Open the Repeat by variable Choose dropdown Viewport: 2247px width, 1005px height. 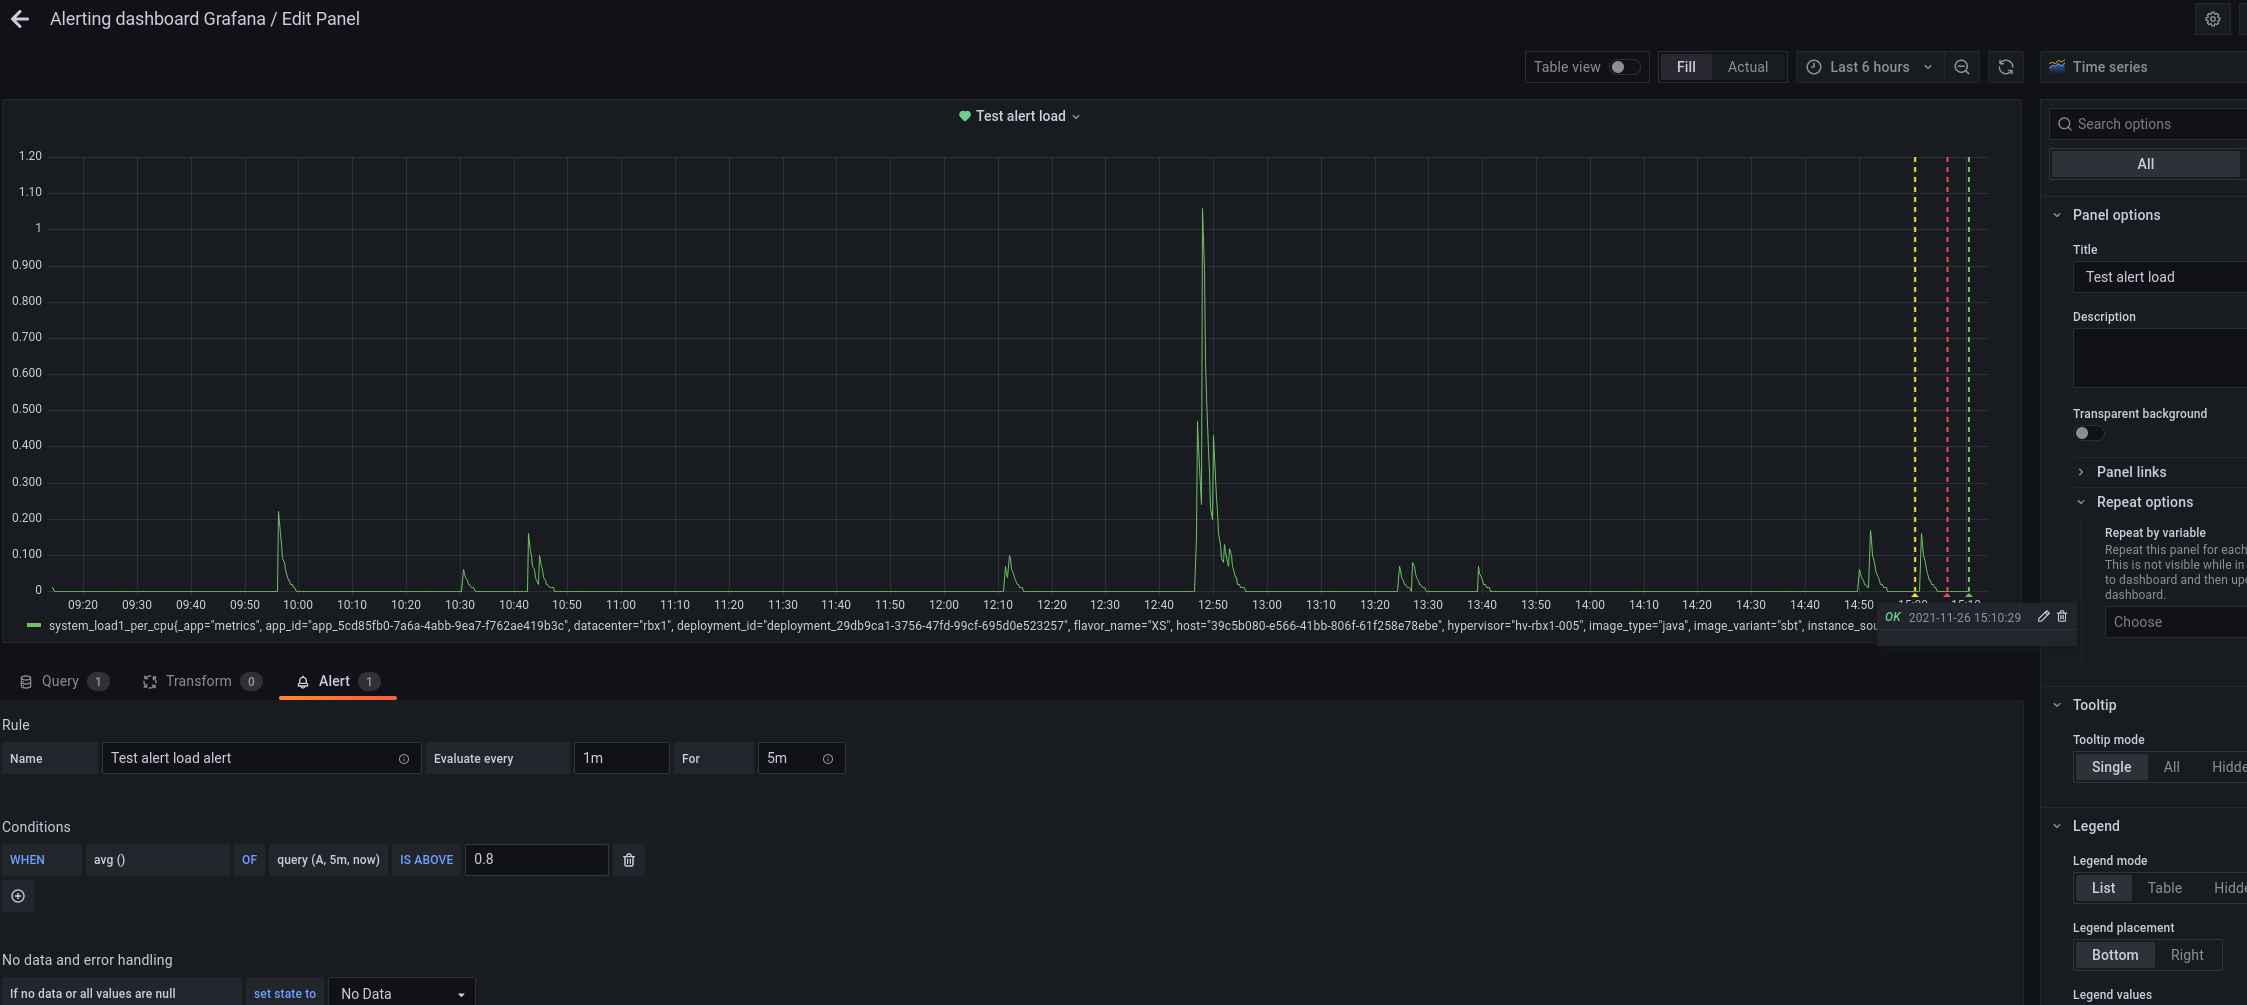pos(2175,622)
